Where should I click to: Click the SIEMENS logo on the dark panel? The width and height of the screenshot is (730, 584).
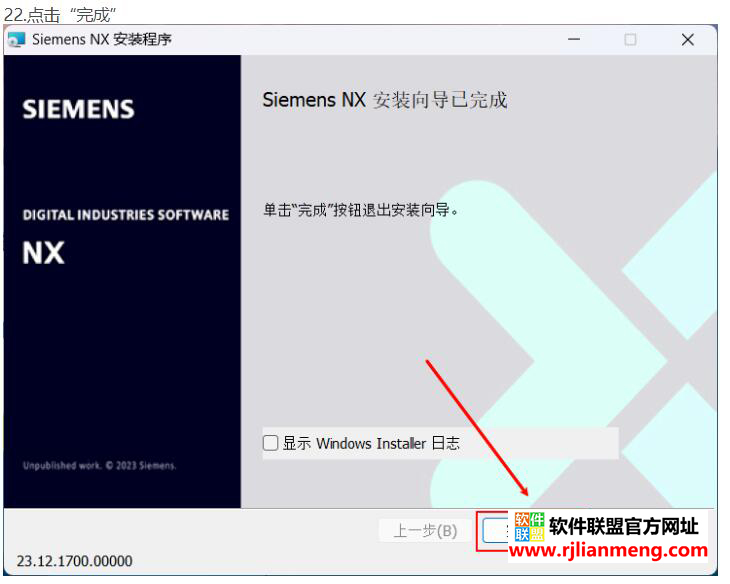click(x=79, y=109)
